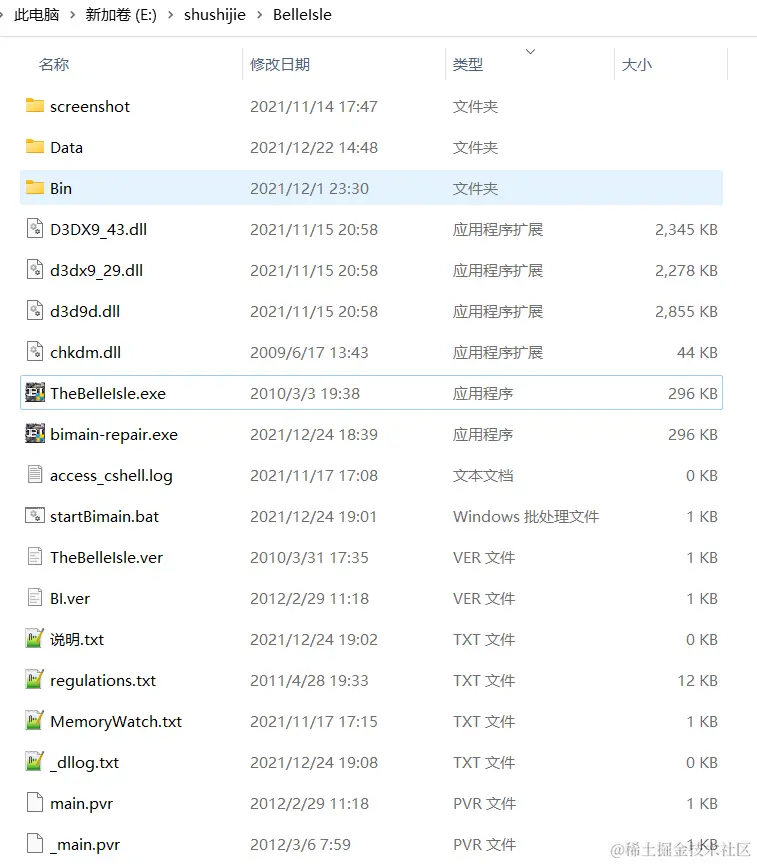Click the date 2012/3/6 7:59
The height and width of the screenshot is (864, 757).
click(x=300, y=845)
